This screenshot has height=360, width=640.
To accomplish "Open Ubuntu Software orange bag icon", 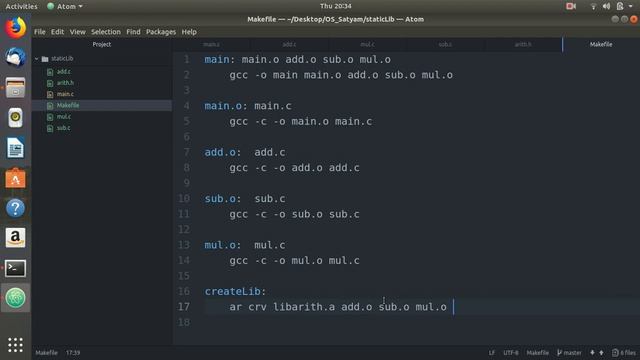I will (16, 178).
